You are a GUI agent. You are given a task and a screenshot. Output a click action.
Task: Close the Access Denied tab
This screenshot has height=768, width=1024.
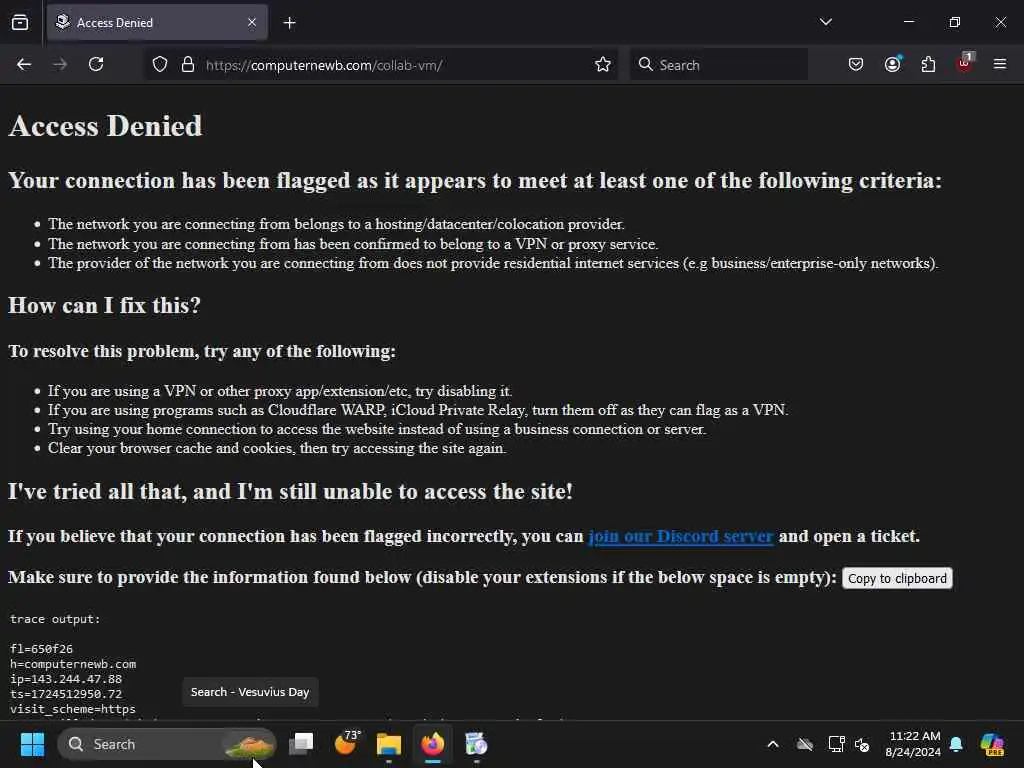[x=252, y=22]
